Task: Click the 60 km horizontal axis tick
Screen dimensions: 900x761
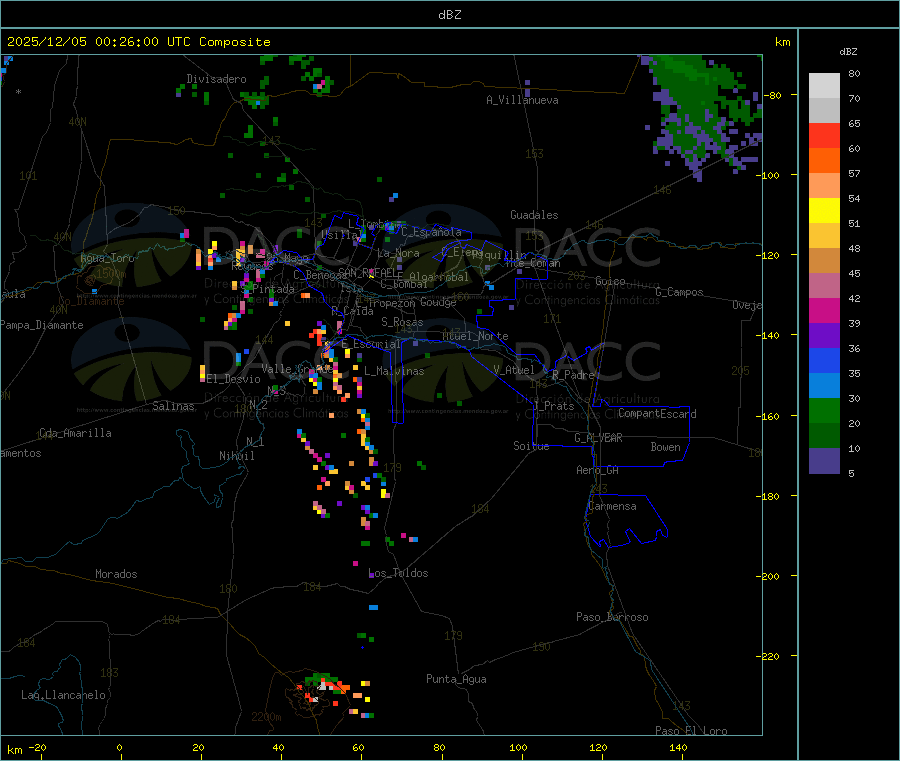Action: tap(359, 747)
